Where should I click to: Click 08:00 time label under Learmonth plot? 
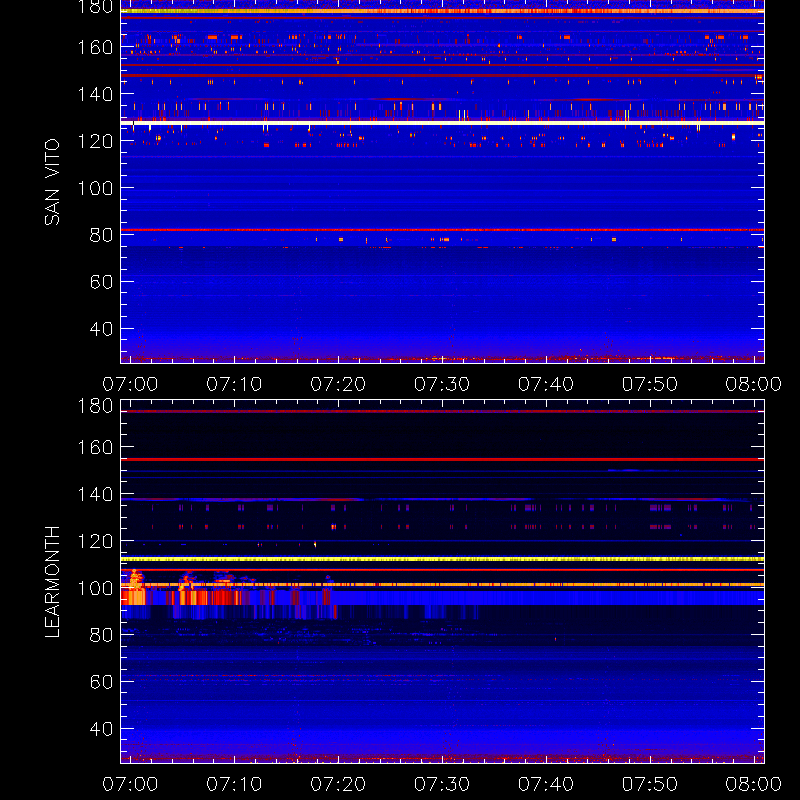click(754, 784)
